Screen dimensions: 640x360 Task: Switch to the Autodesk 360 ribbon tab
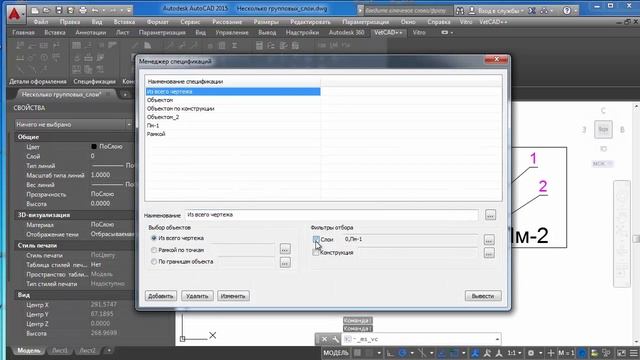point(346,32)
